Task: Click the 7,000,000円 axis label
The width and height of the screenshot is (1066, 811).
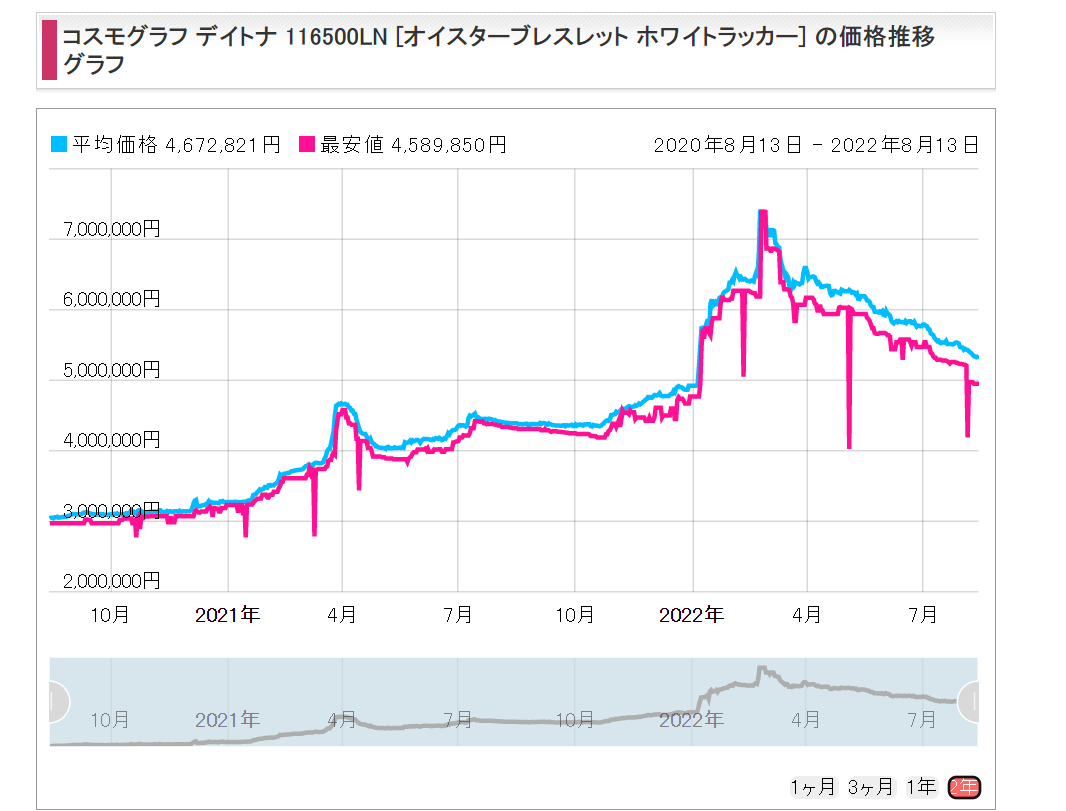Action: [x=111, y=229]
